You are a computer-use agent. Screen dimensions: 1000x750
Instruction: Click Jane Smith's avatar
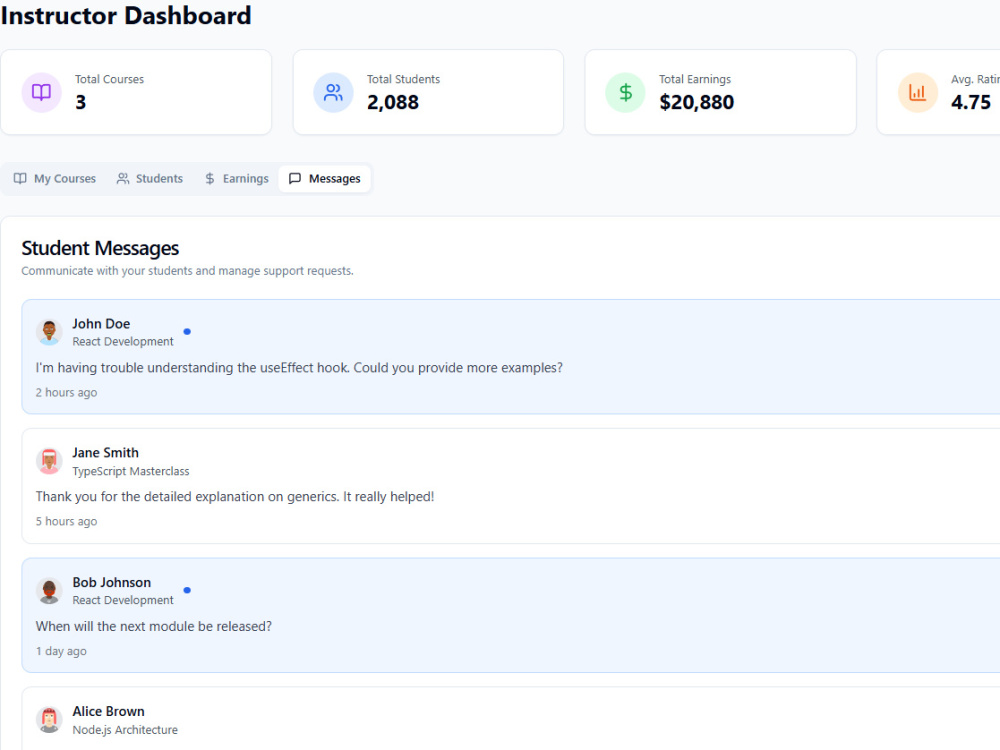click(x=49, y=462)
